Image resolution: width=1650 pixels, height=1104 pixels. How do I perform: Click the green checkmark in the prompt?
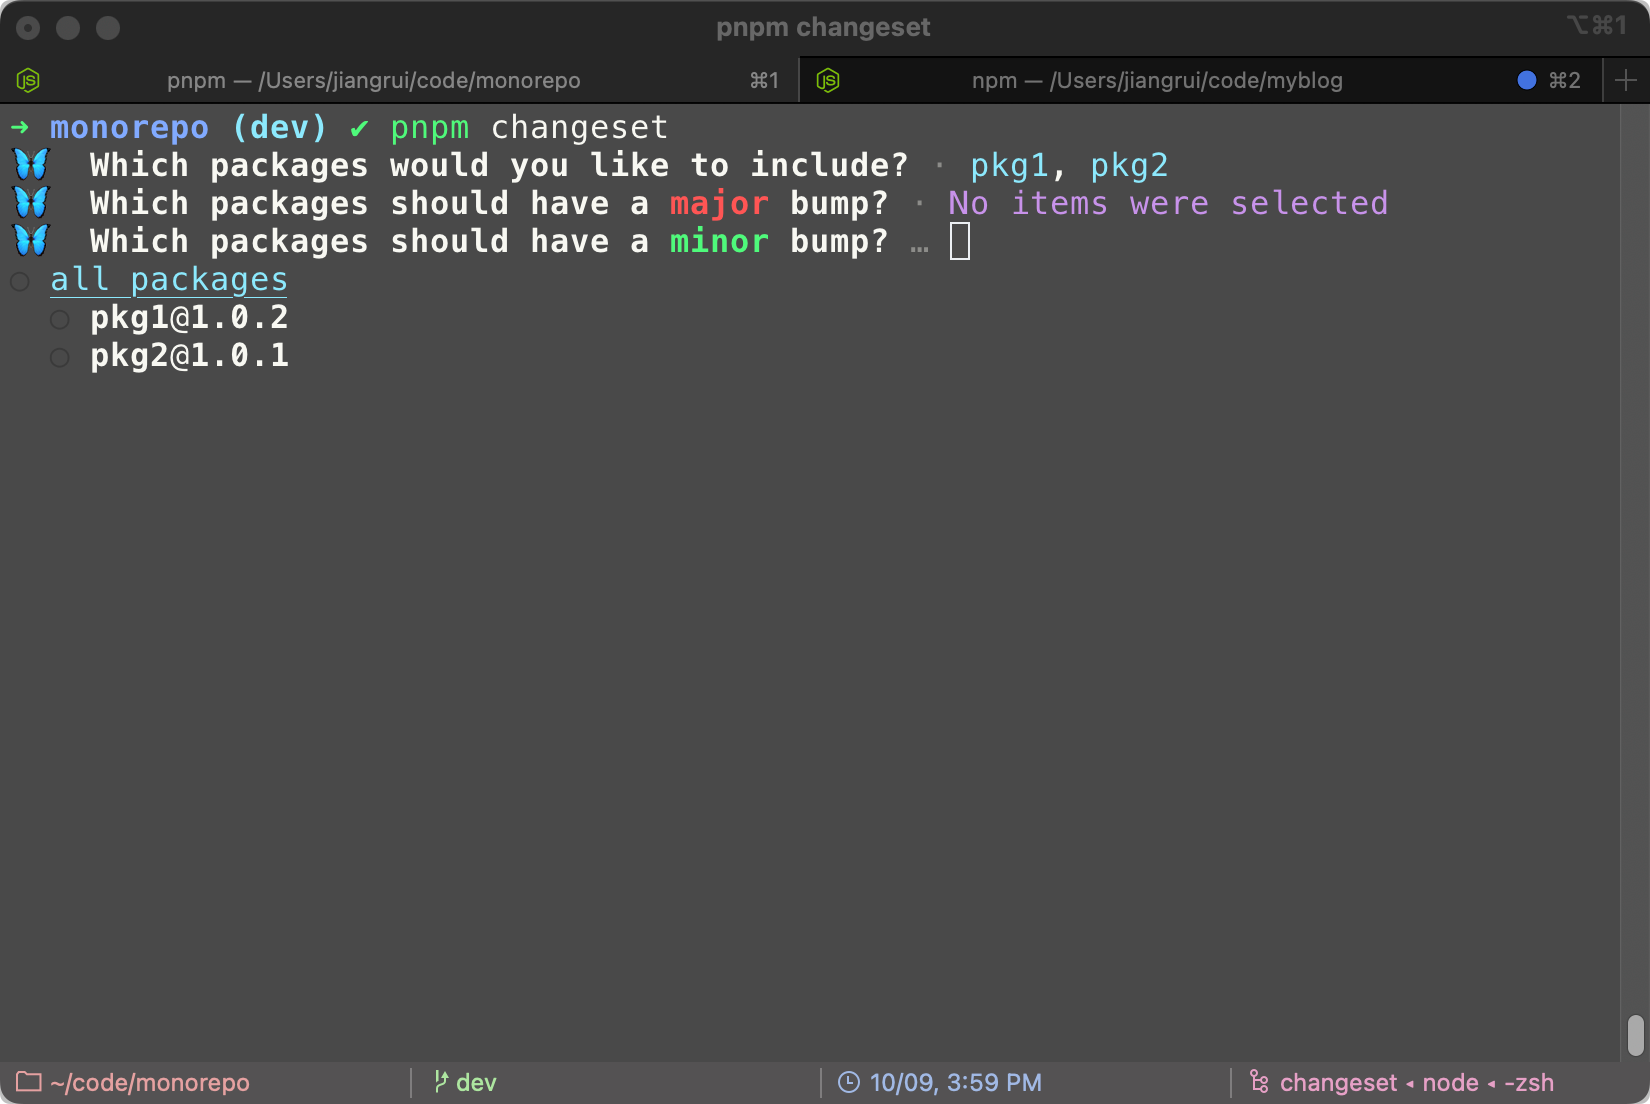tap(359, 128)
